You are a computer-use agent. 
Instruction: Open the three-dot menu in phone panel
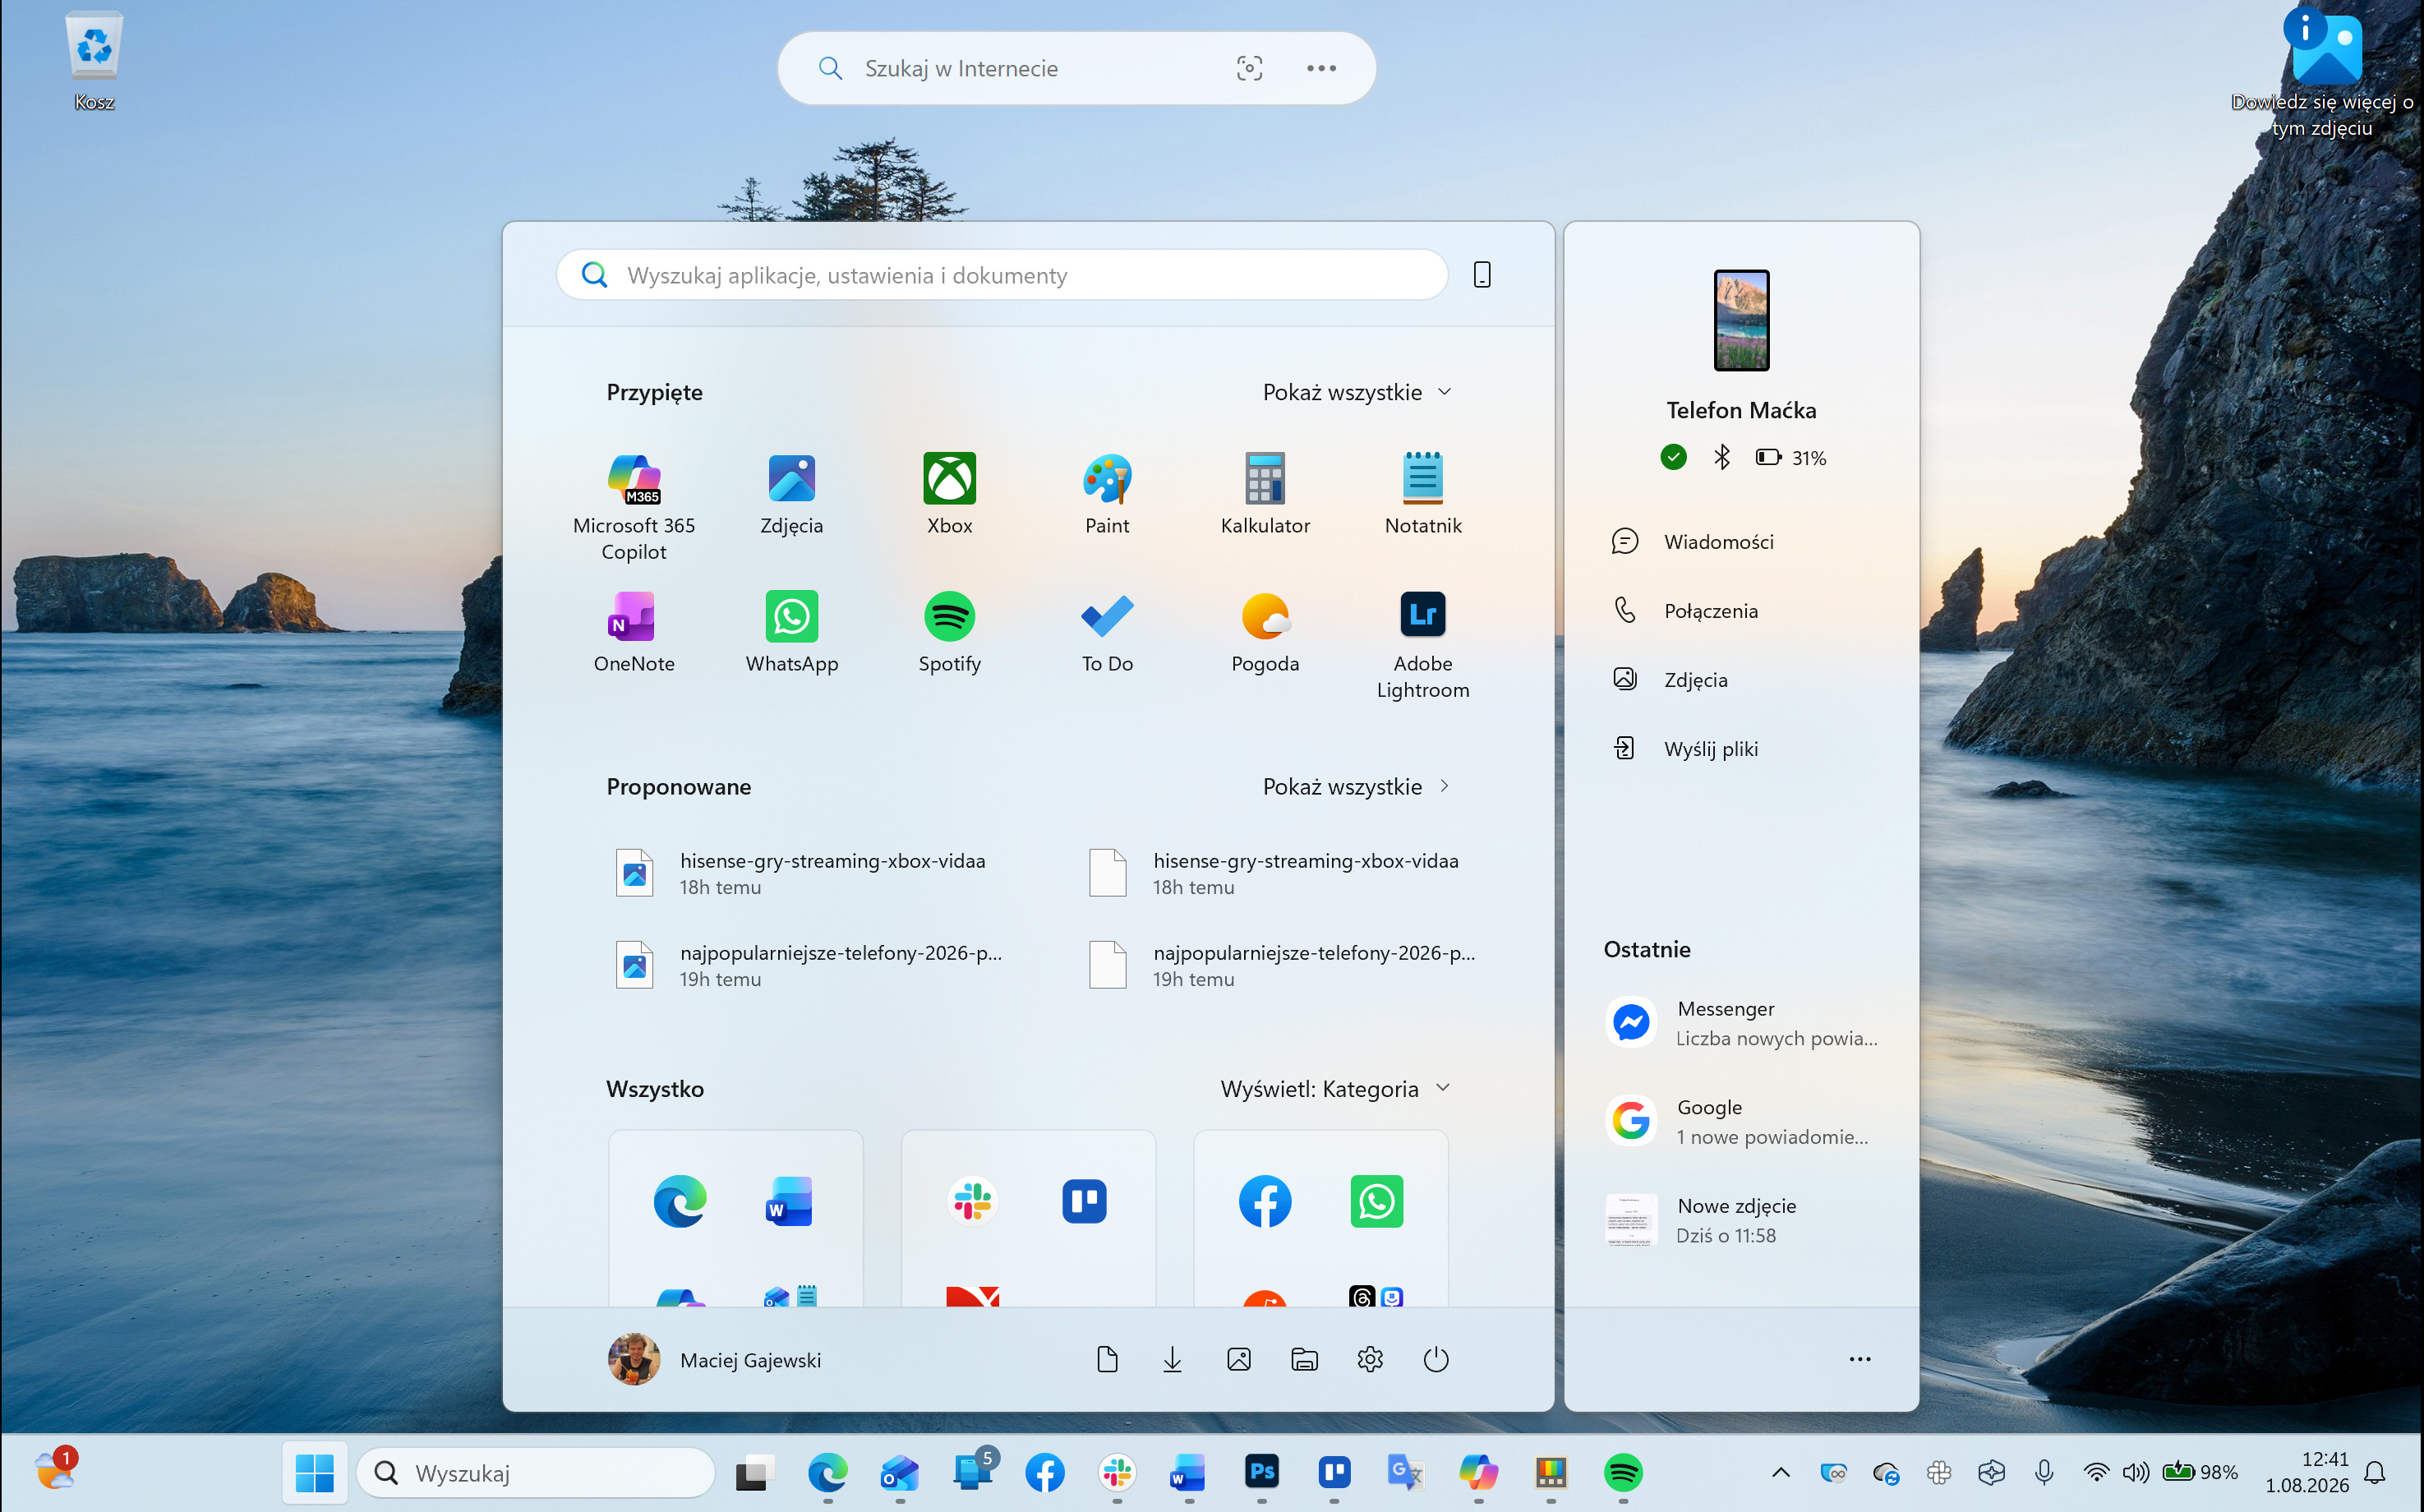(1859, 1359)
